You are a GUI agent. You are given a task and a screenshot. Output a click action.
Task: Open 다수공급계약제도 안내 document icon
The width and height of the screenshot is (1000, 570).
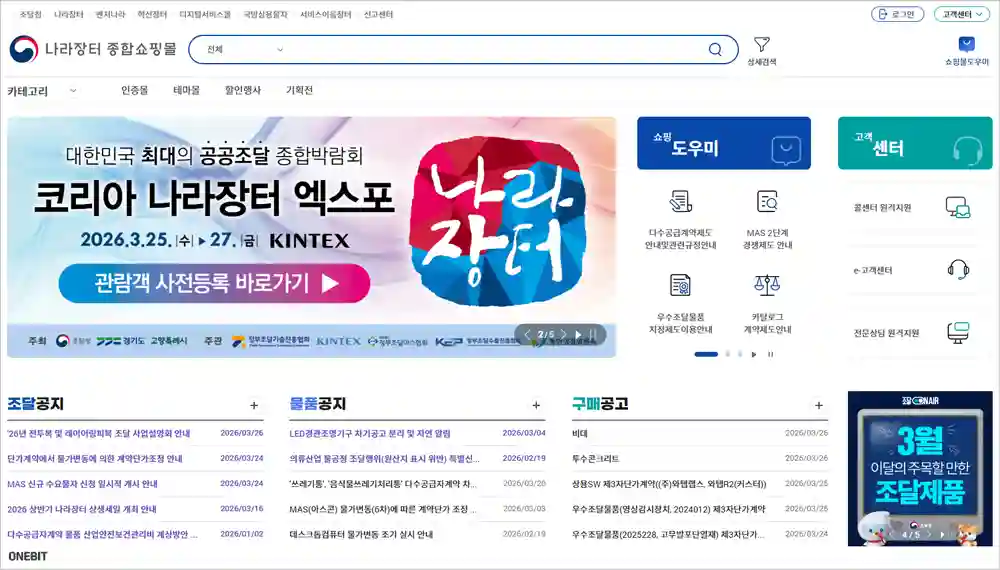click(680, 201)
